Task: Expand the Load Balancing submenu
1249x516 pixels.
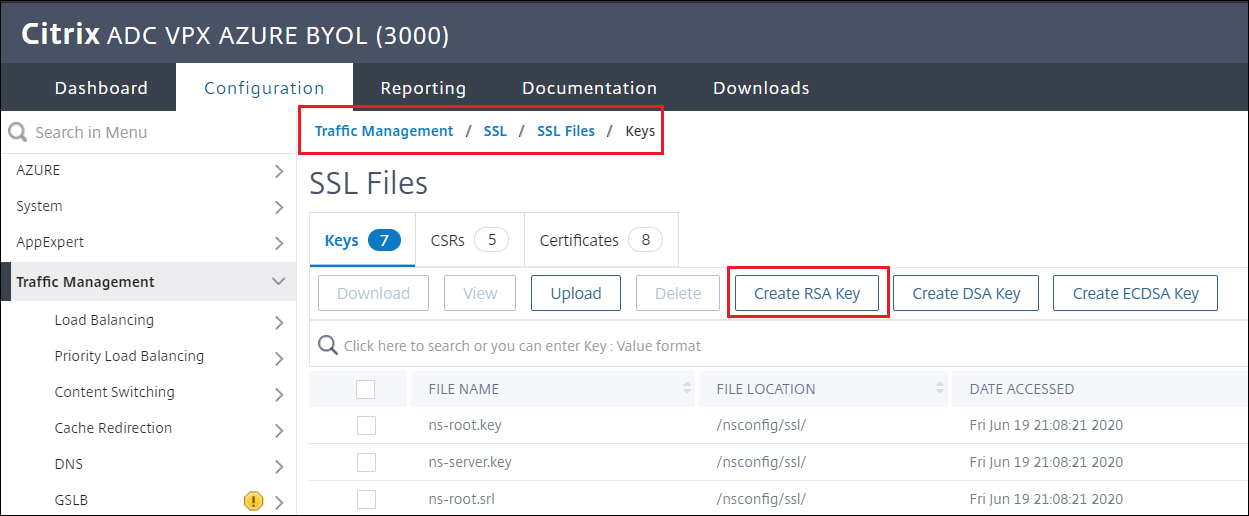Action: point(279,322)
